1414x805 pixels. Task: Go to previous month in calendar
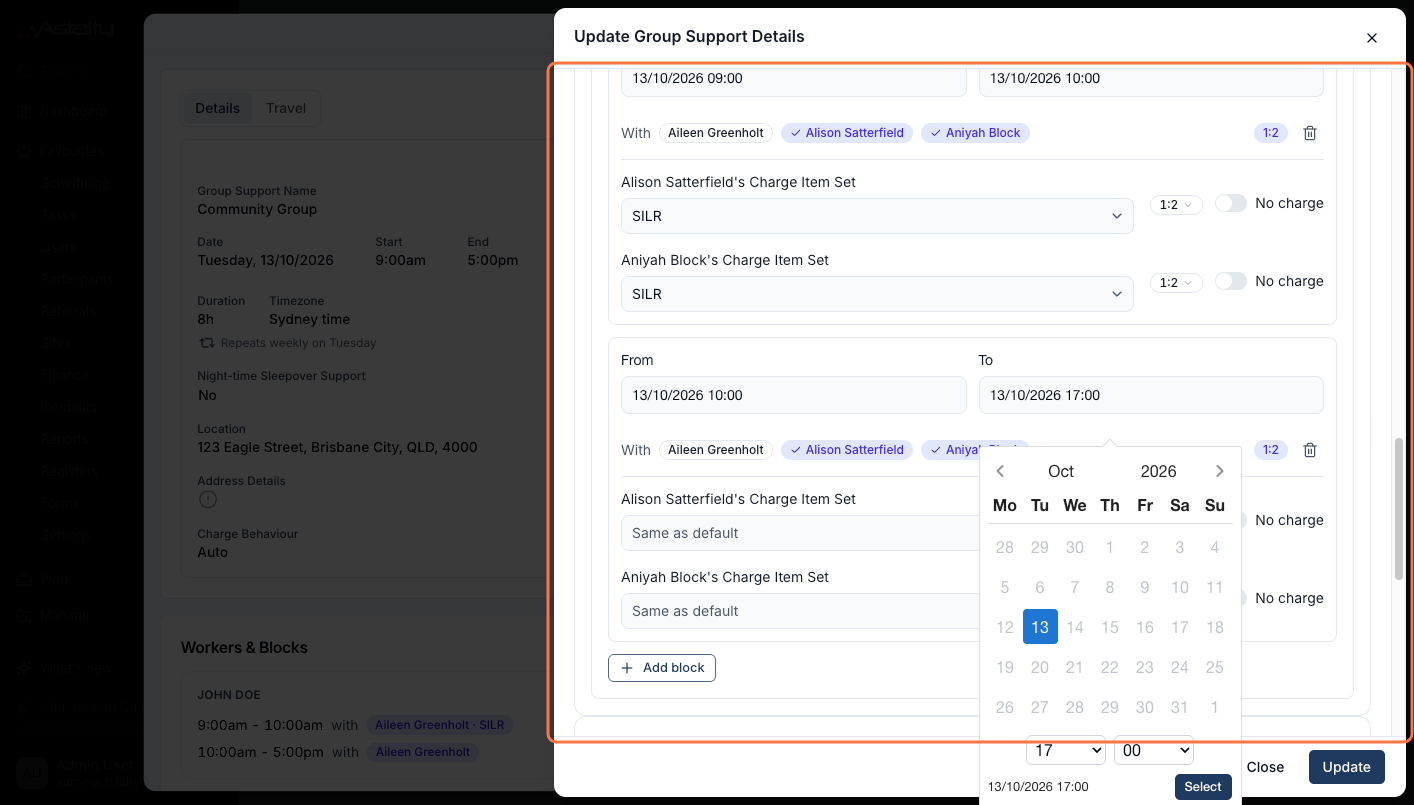pos(1000,471)
